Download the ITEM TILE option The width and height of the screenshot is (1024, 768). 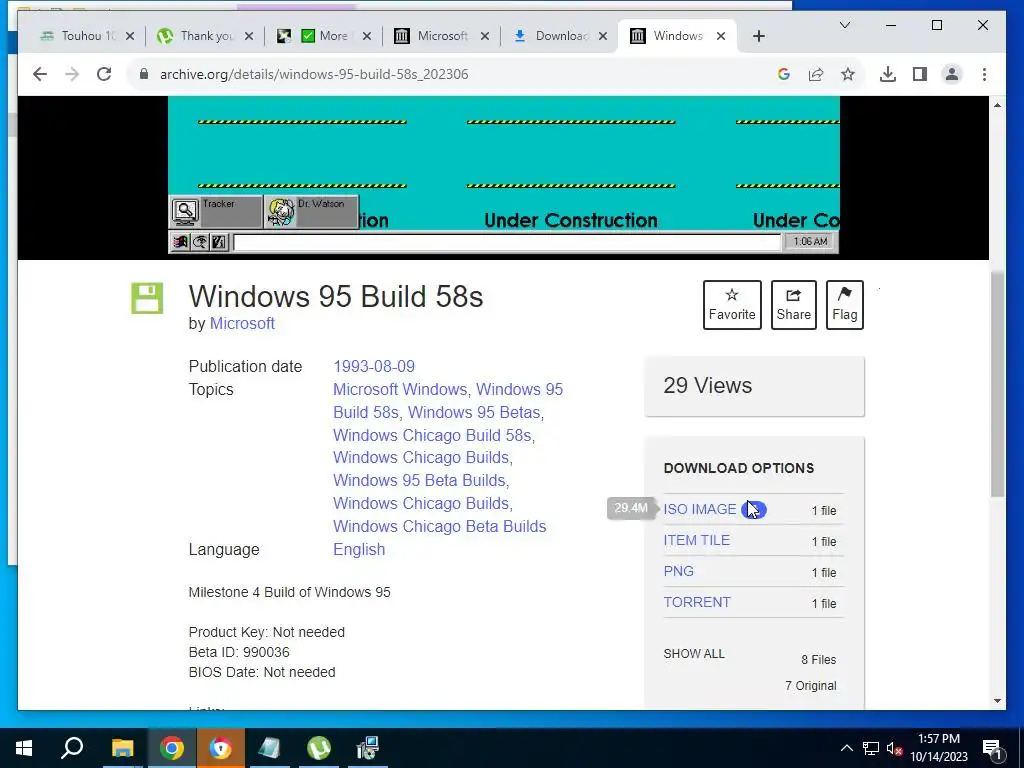click(x=696, y=541)
